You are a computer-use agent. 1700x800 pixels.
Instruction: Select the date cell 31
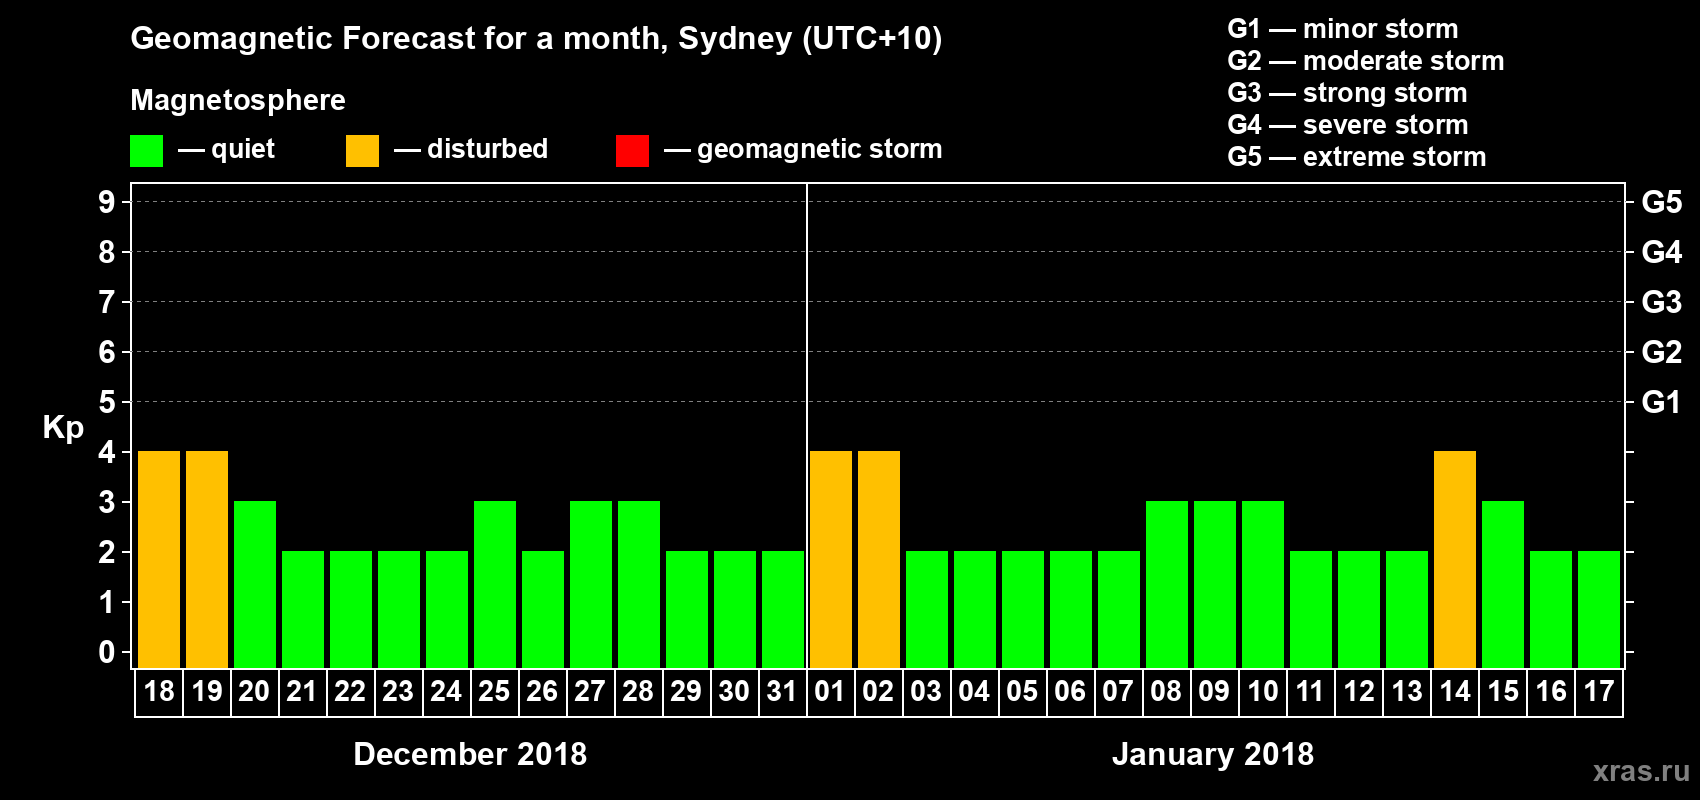pyautogui.click(x=783, y=692)
